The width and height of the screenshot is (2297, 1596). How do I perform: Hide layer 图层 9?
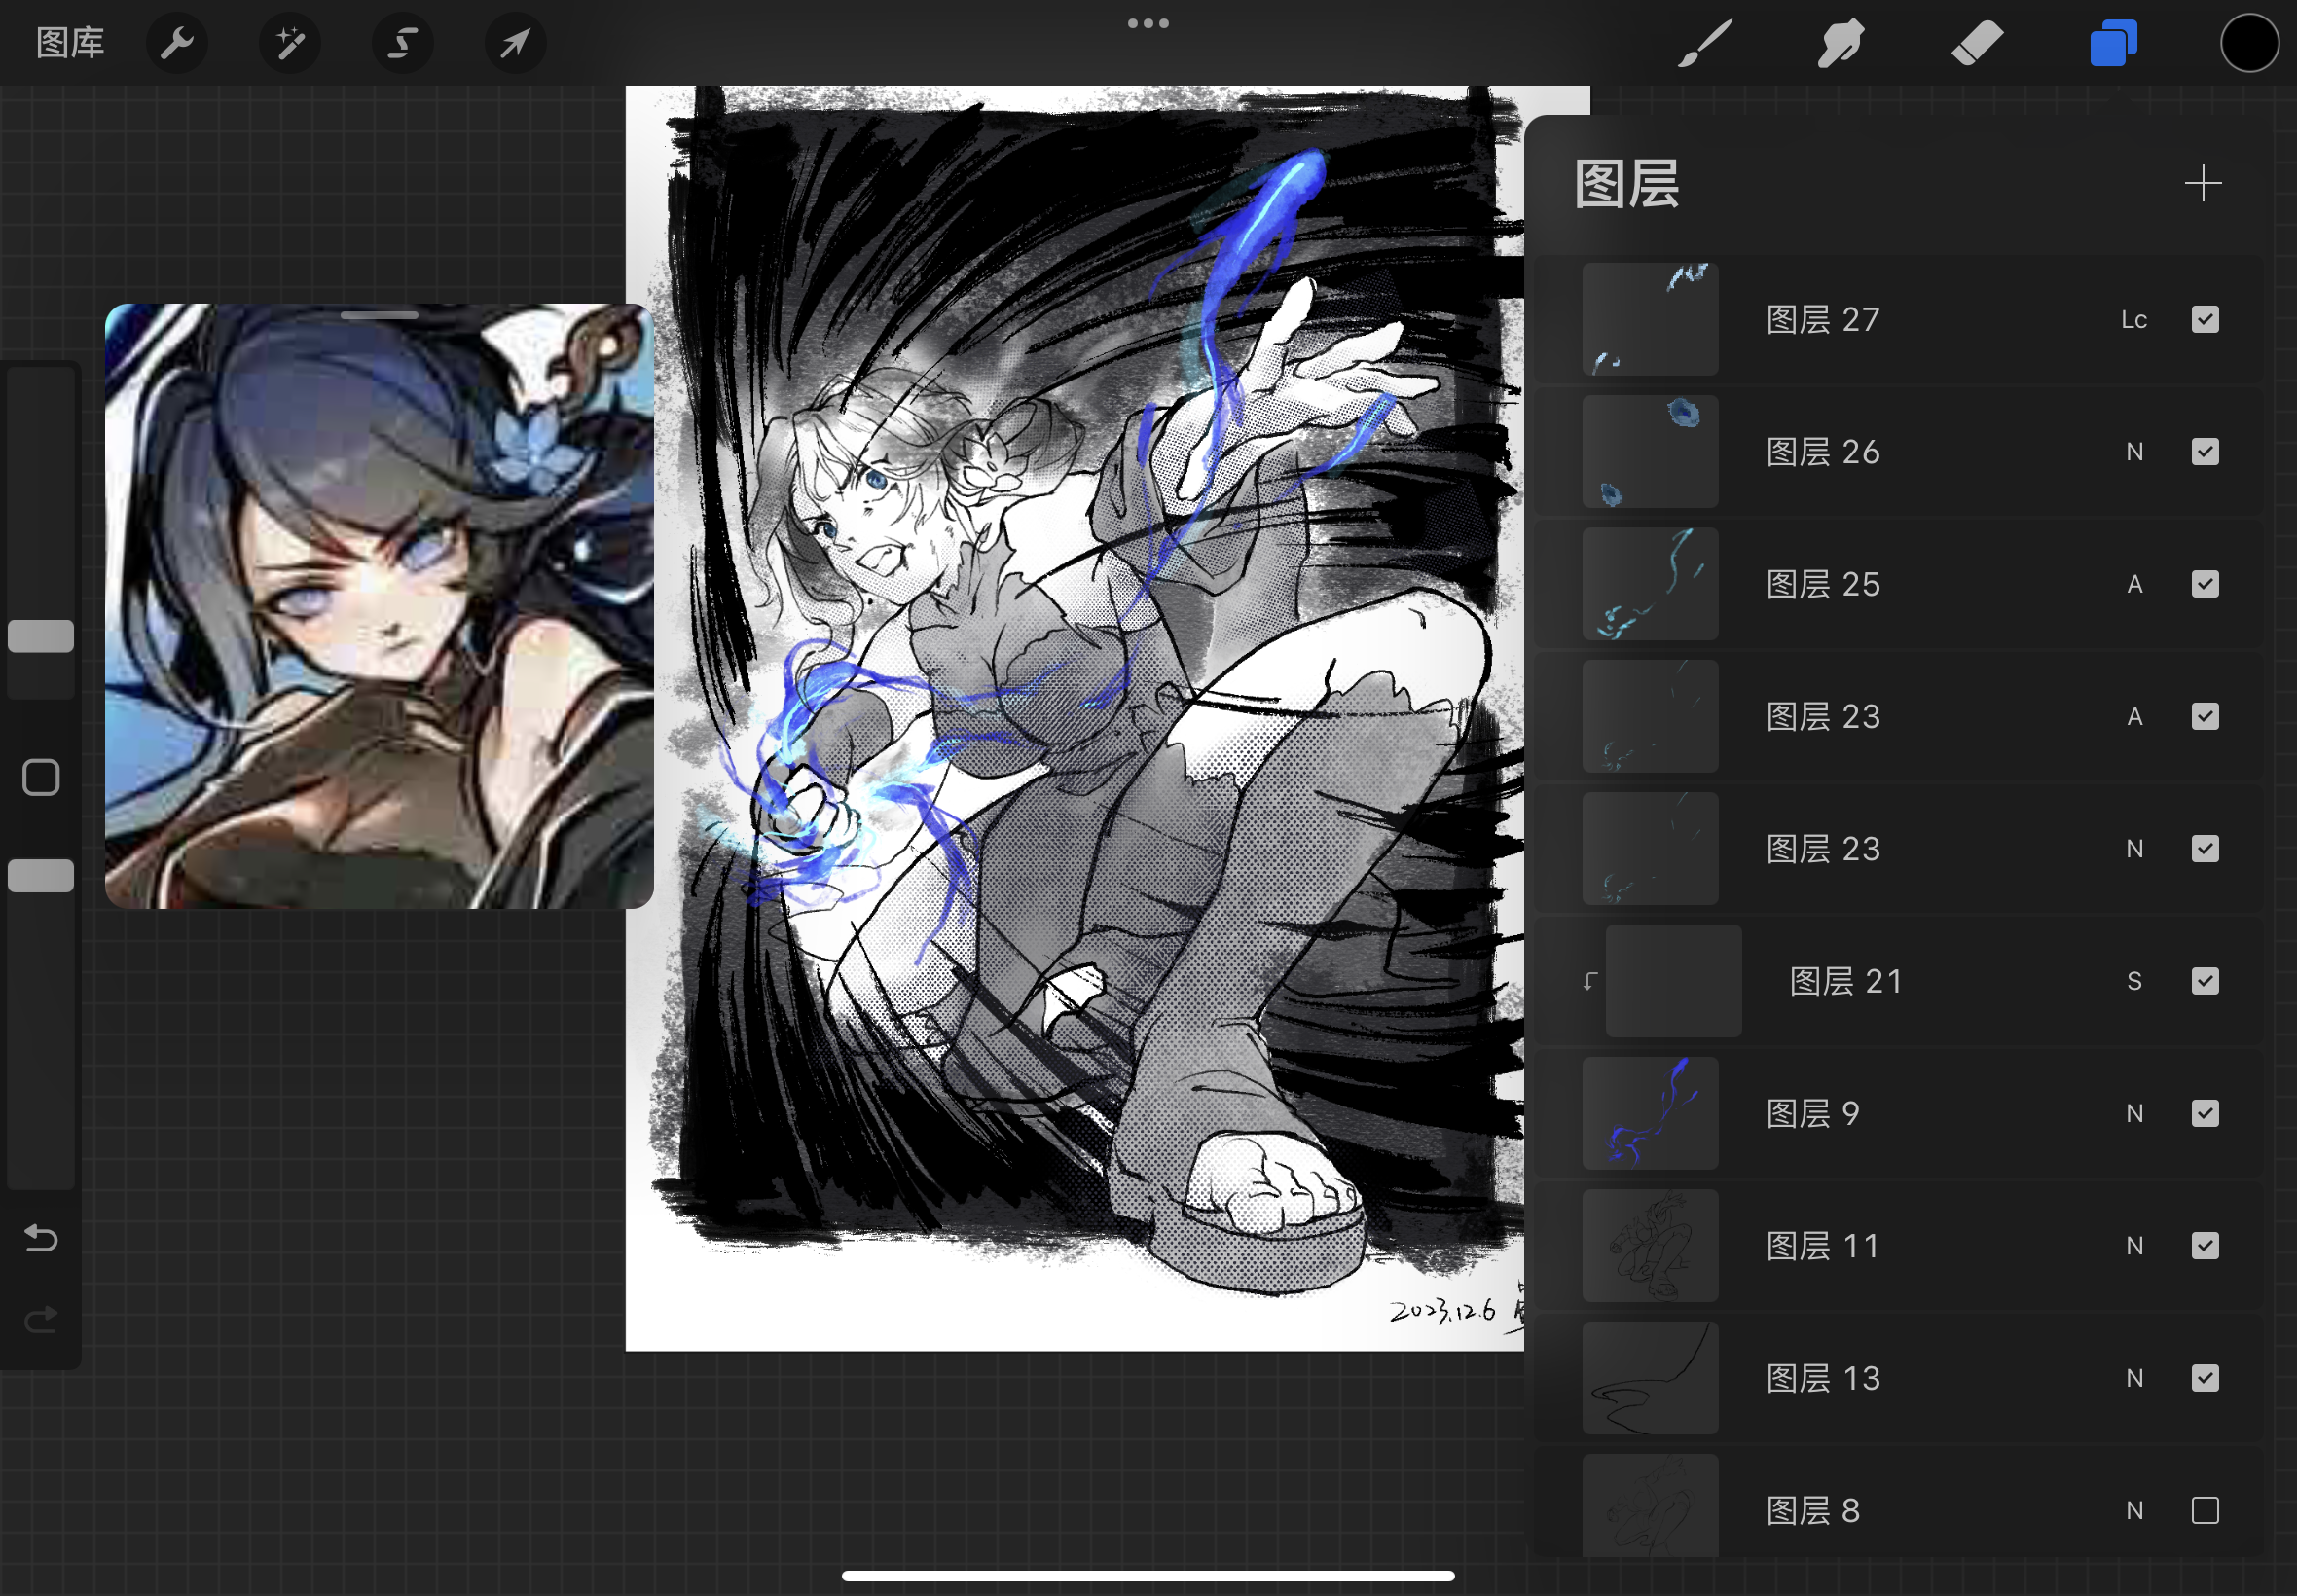click(x=2204, y=1114)
